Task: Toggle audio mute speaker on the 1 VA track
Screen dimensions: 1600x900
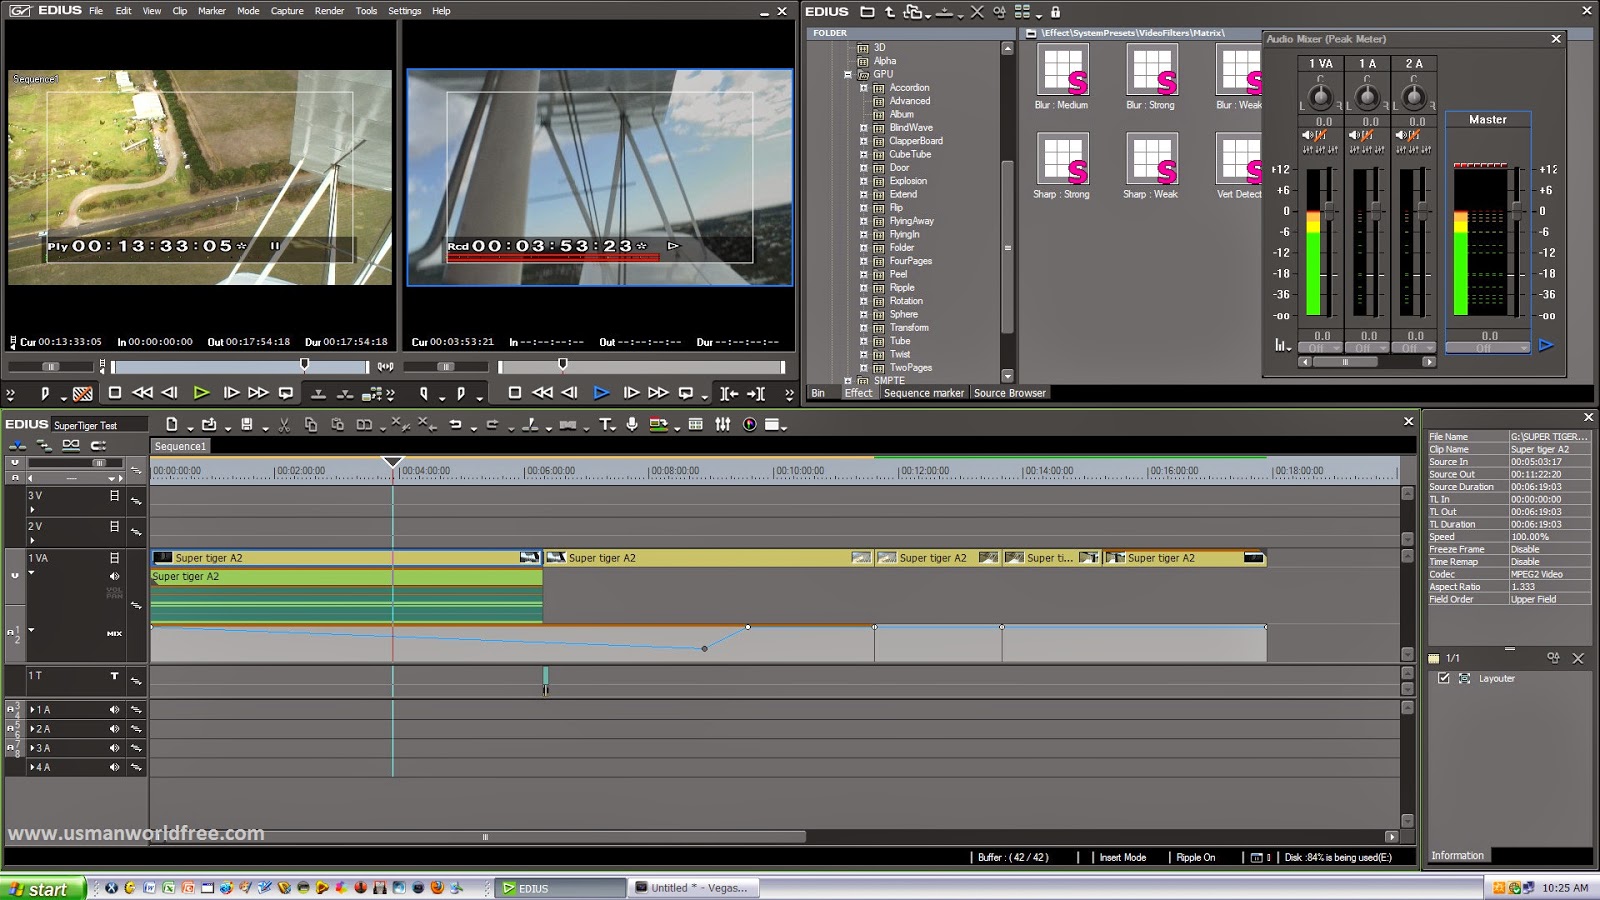Action: point(114,576)
